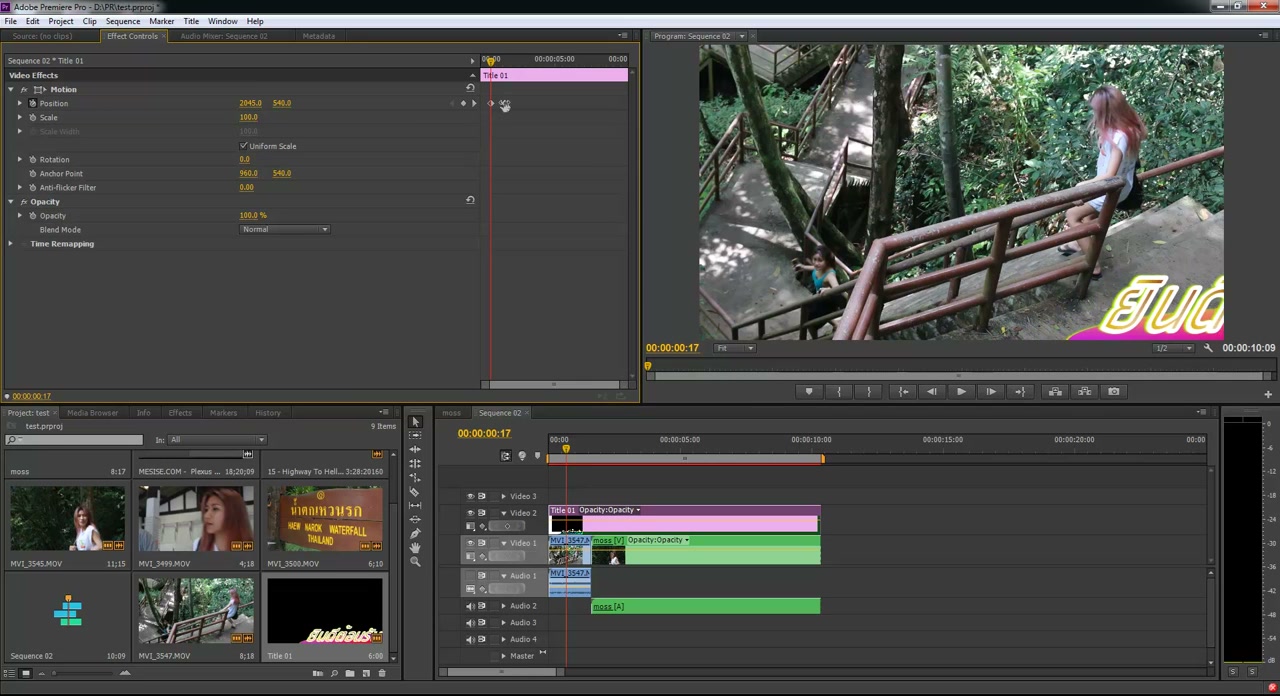Select the Hand tool
The width and height of the screenshot is (1280, 696).
(415, 548)
